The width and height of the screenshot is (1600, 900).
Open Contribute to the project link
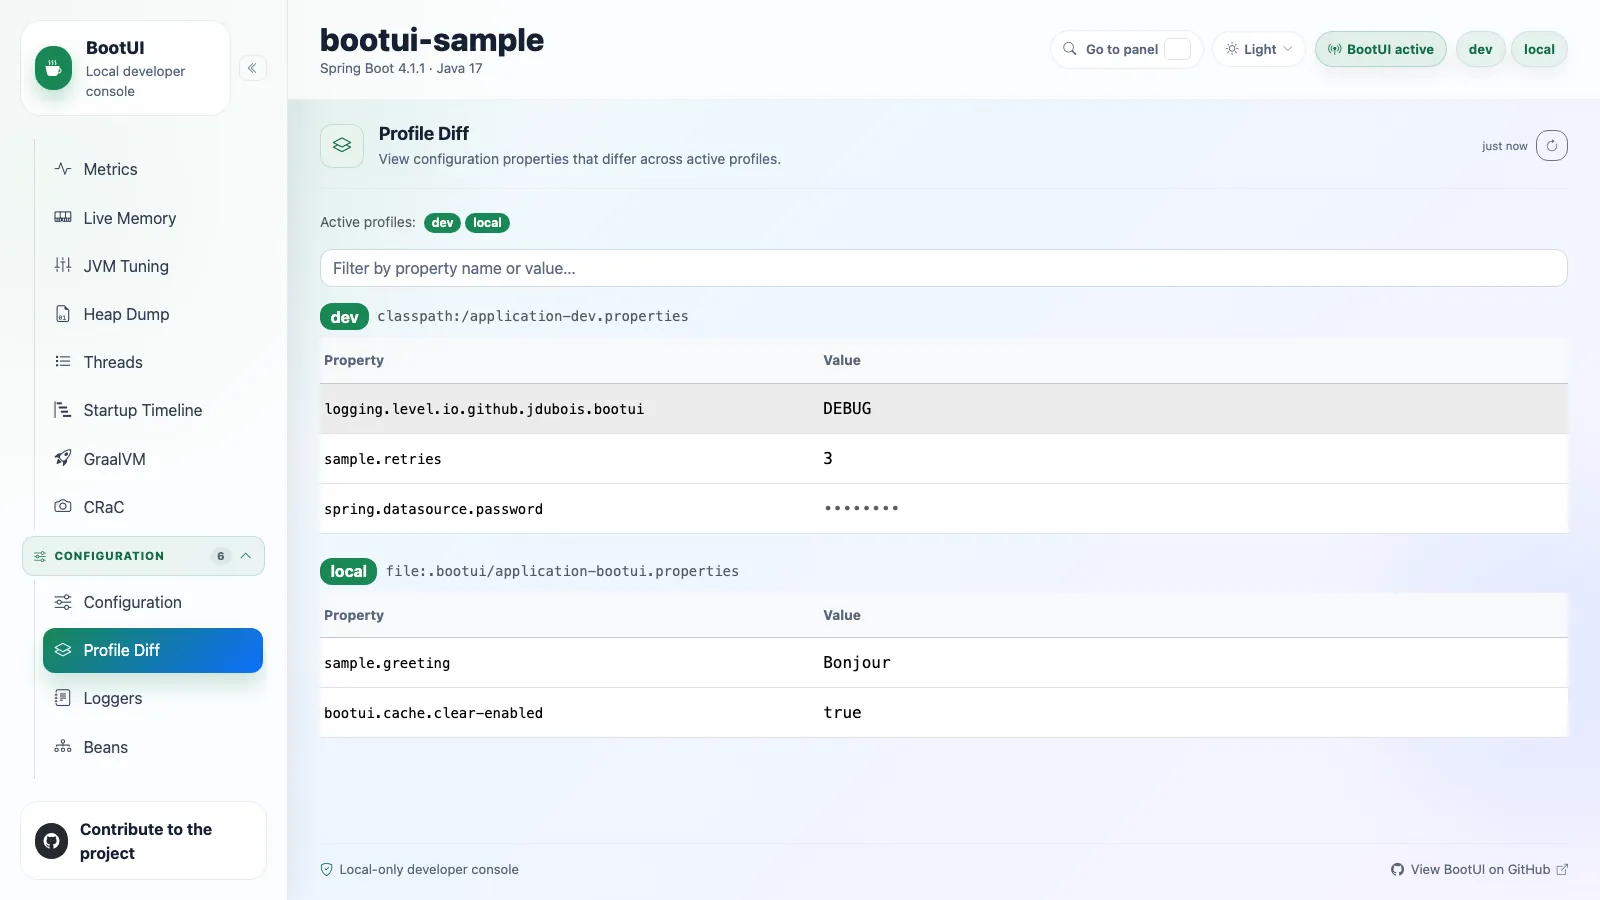tap(143, 841)
